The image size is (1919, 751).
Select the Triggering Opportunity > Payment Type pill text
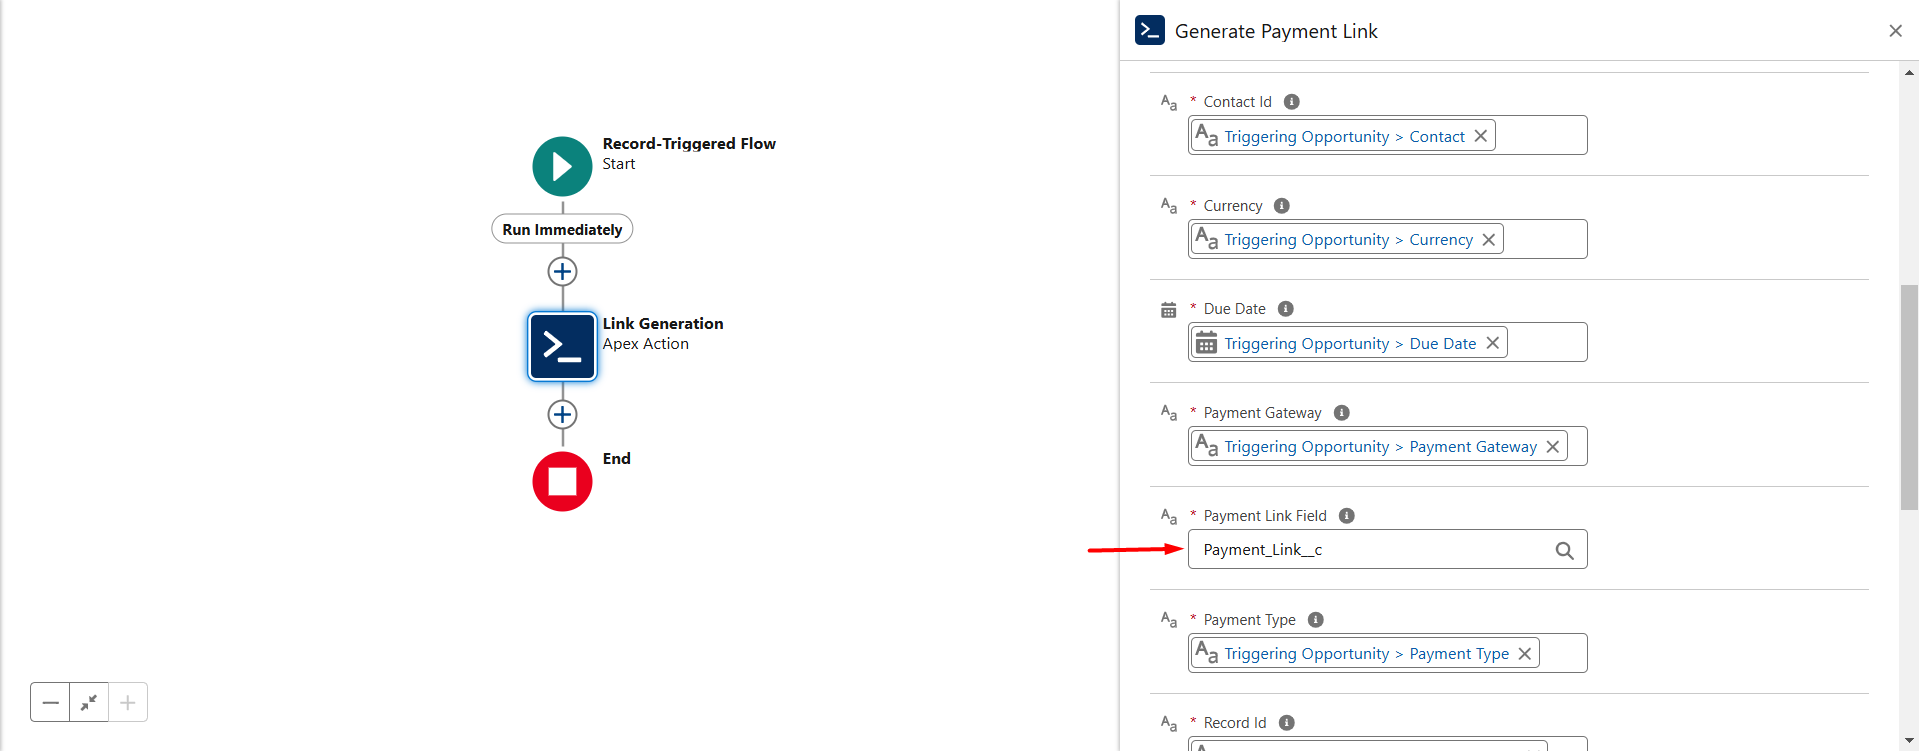point(1366,654)
